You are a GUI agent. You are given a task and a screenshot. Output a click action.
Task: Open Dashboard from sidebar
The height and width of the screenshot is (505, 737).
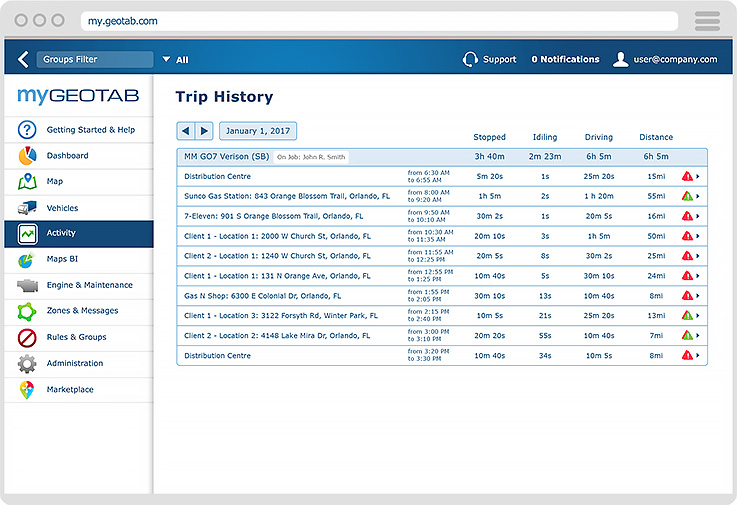(79, 156)
